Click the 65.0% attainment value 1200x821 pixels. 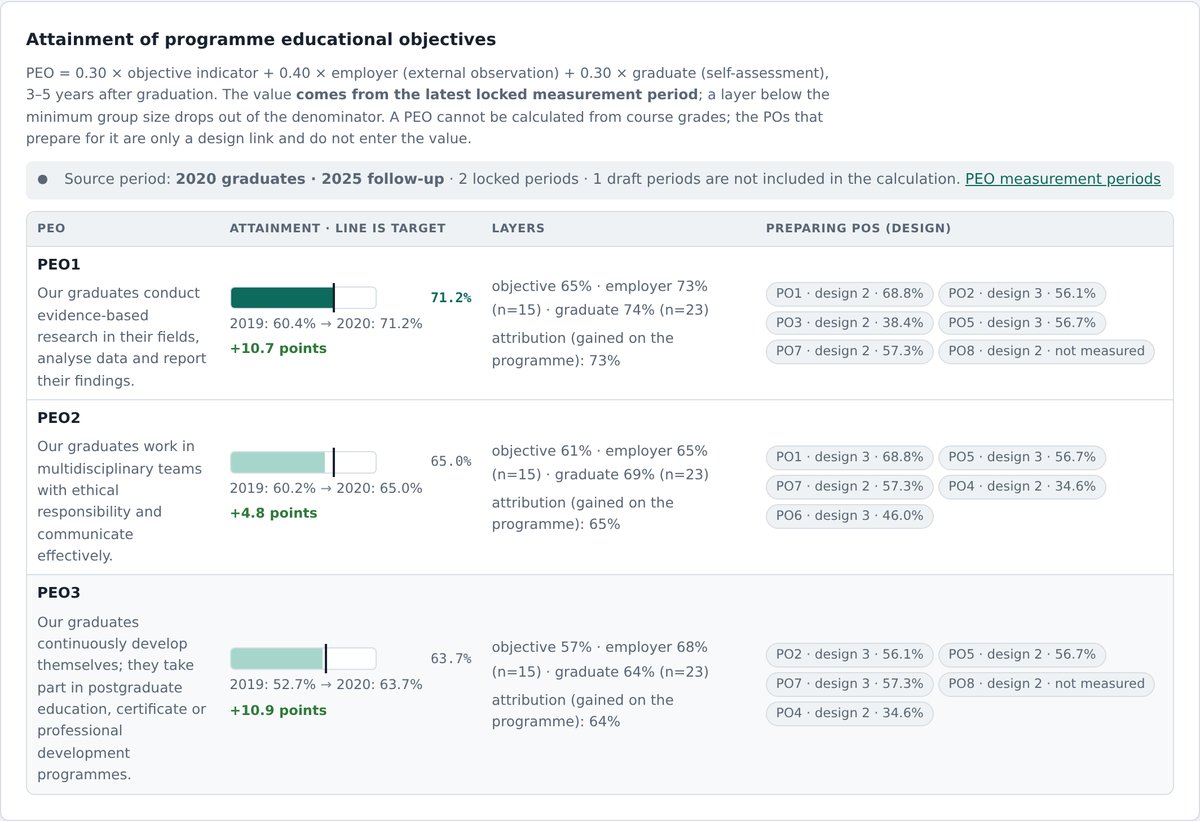[x=451, y=462]
